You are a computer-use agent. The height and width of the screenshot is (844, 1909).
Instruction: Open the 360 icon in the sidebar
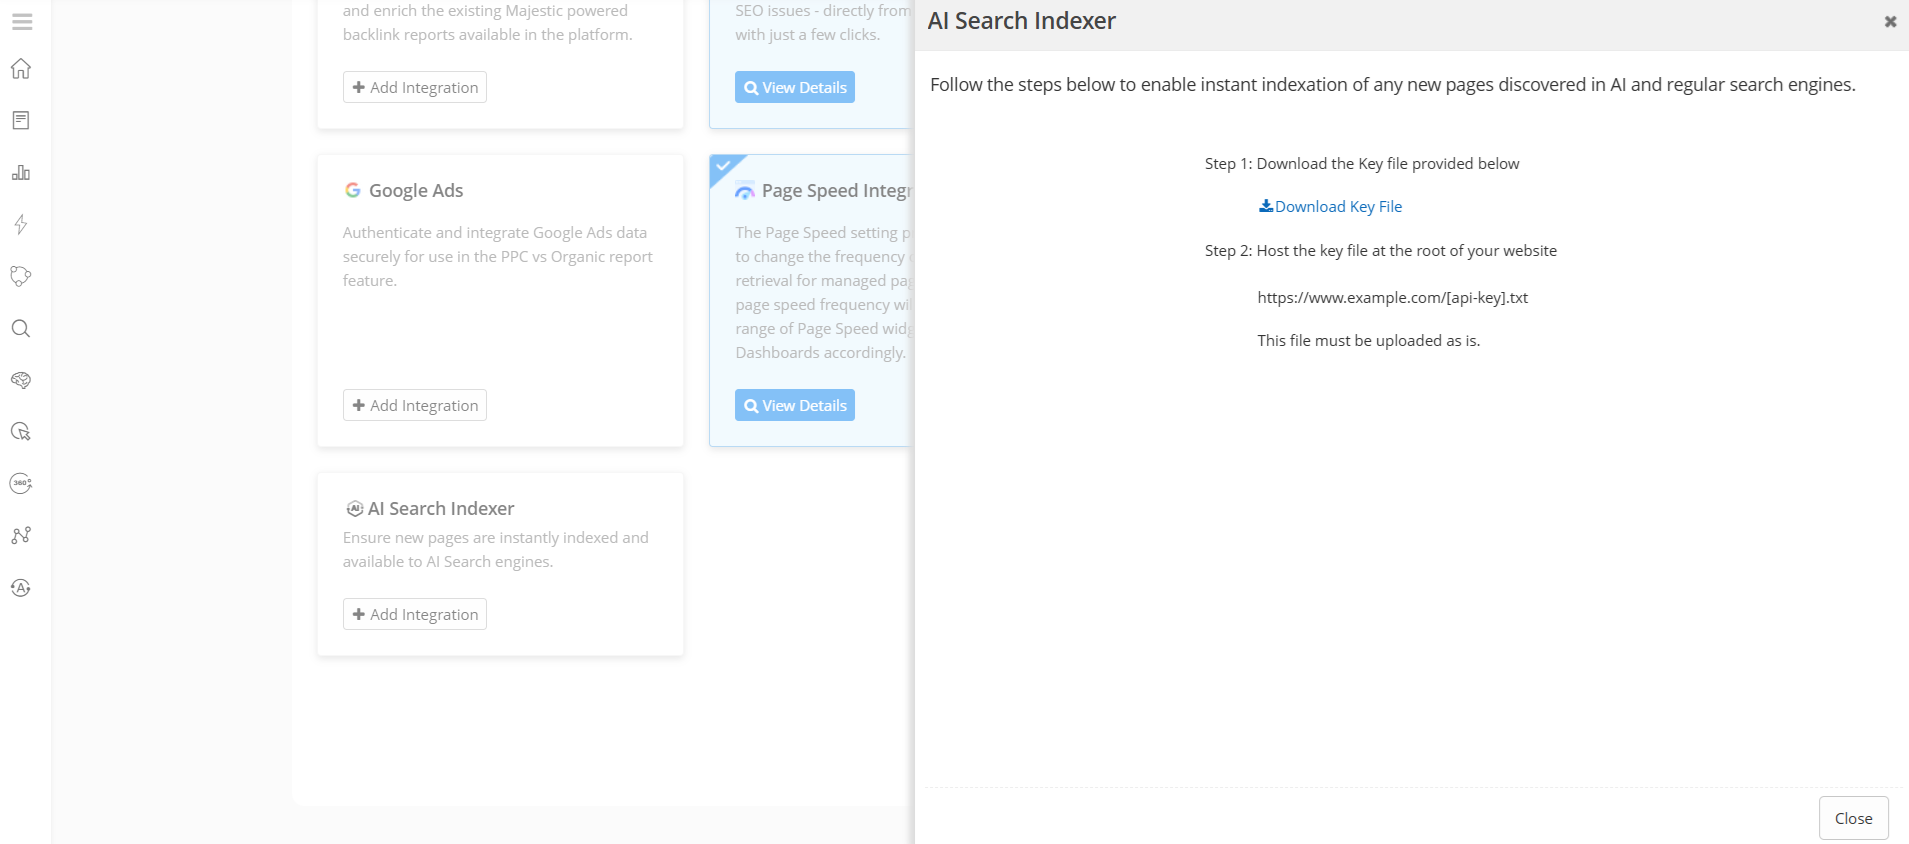click(x=21, y=484)
